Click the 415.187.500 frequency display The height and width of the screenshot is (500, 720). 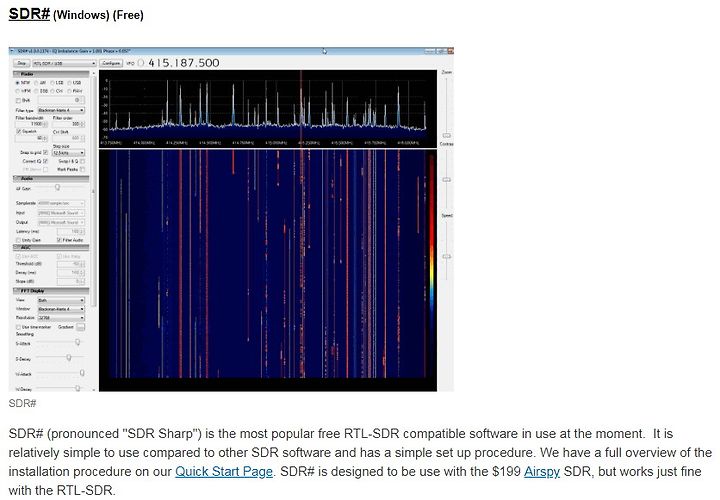point(184,63)
